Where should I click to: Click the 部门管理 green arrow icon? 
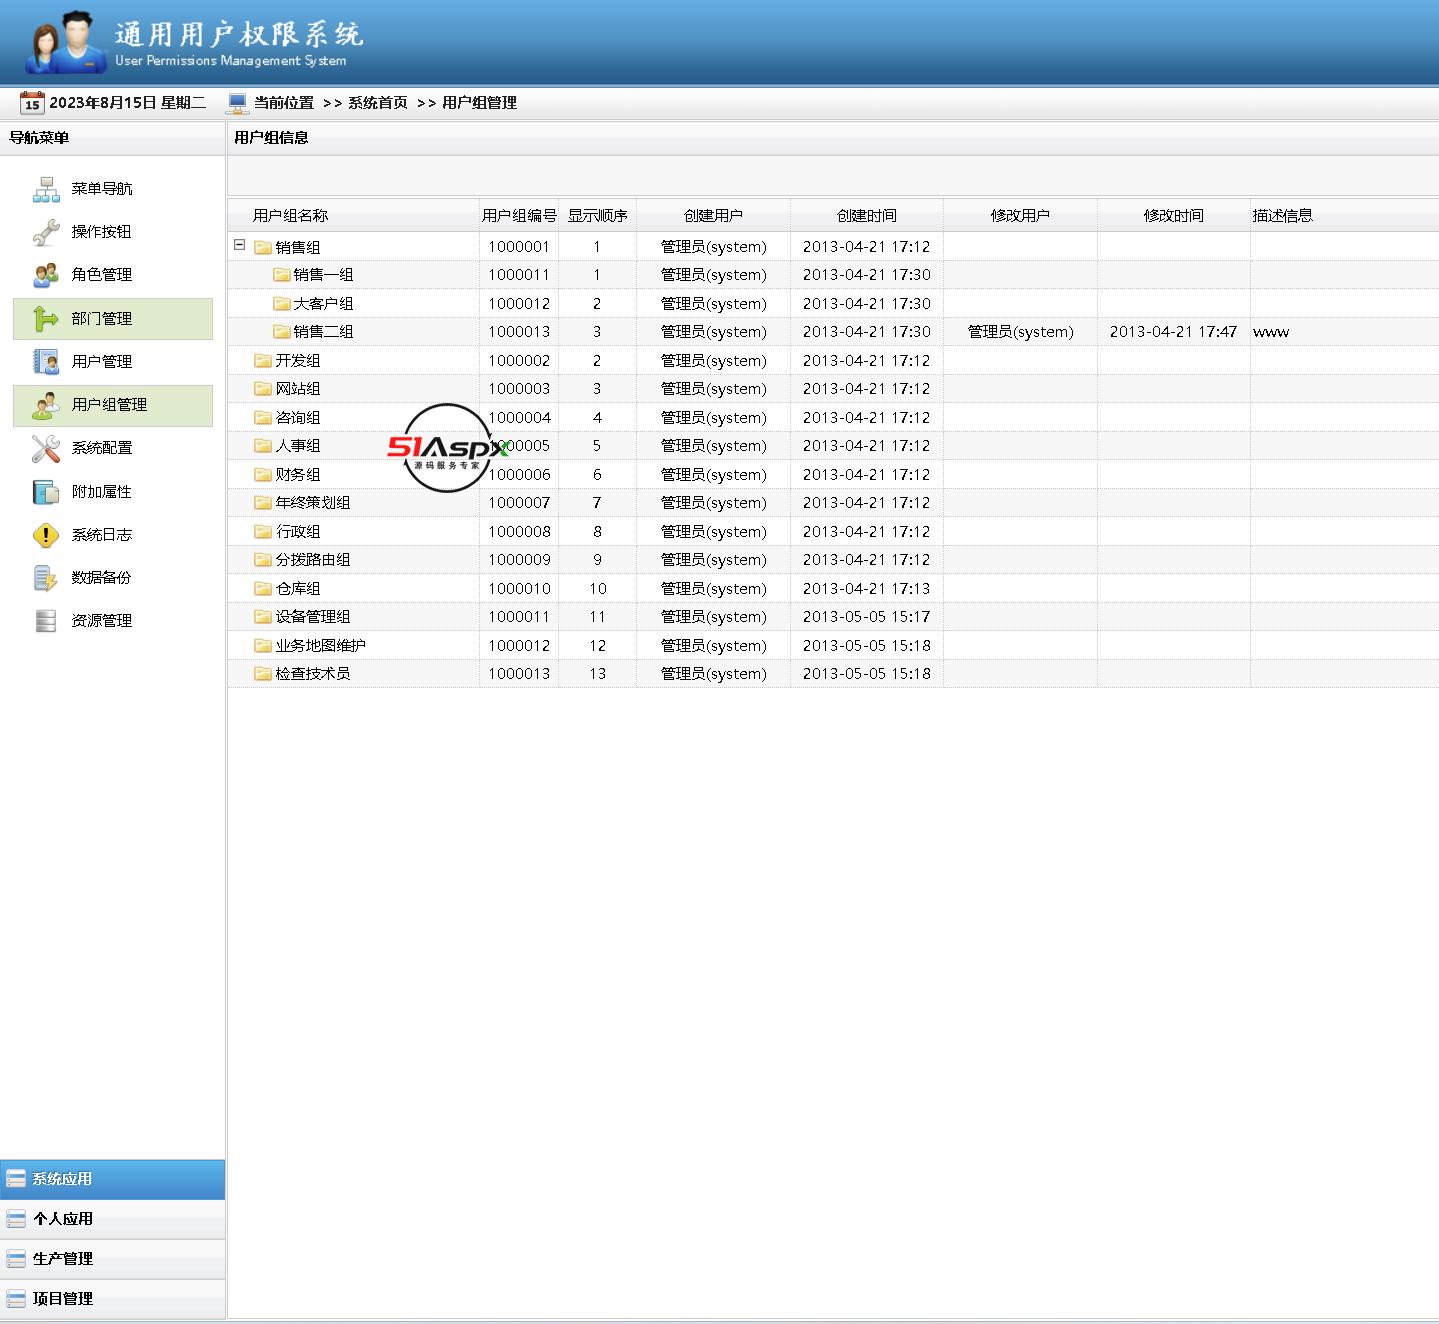[46, 319]
